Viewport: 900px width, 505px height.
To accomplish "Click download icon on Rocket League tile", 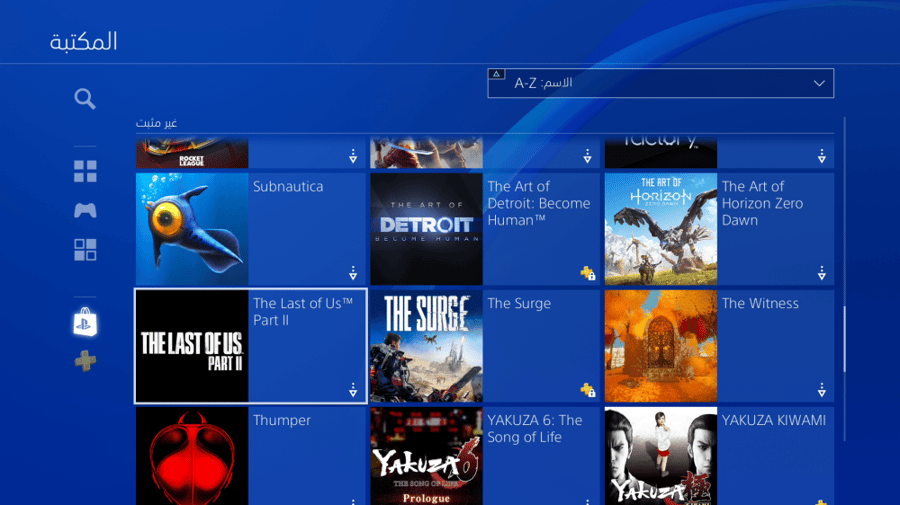I will click(353, 156).
